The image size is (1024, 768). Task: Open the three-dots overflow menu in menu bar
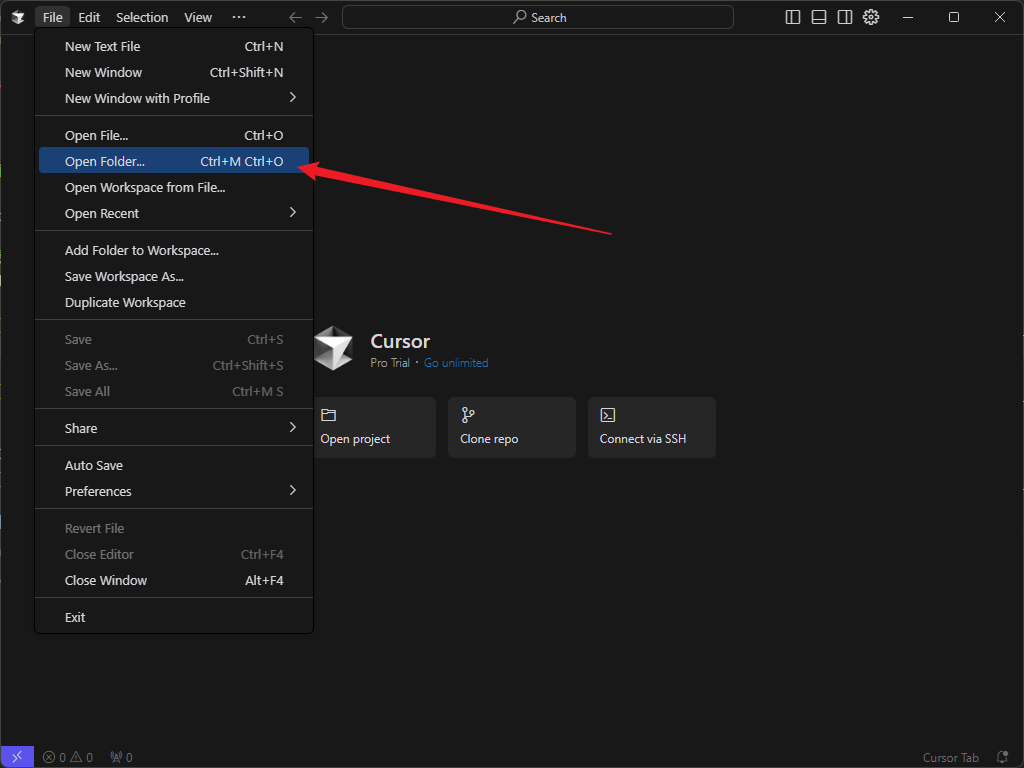[x=239, y=18]
